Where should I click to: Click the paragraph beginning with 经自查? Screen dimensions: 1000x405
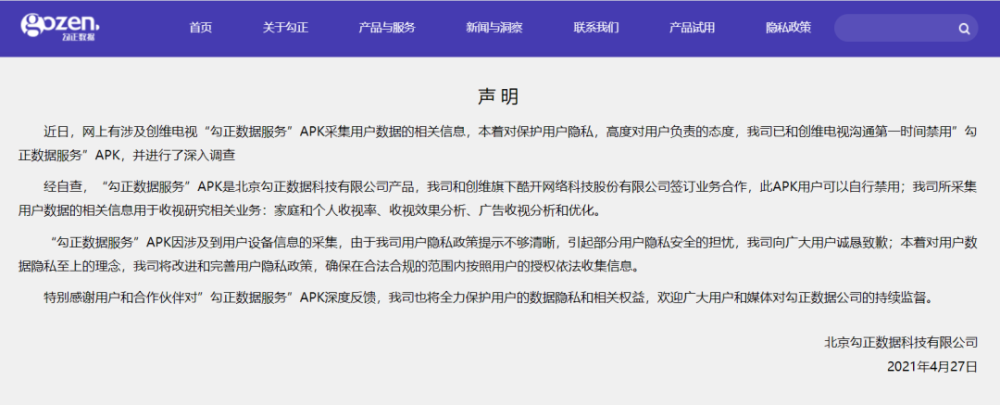pos(497,198)
